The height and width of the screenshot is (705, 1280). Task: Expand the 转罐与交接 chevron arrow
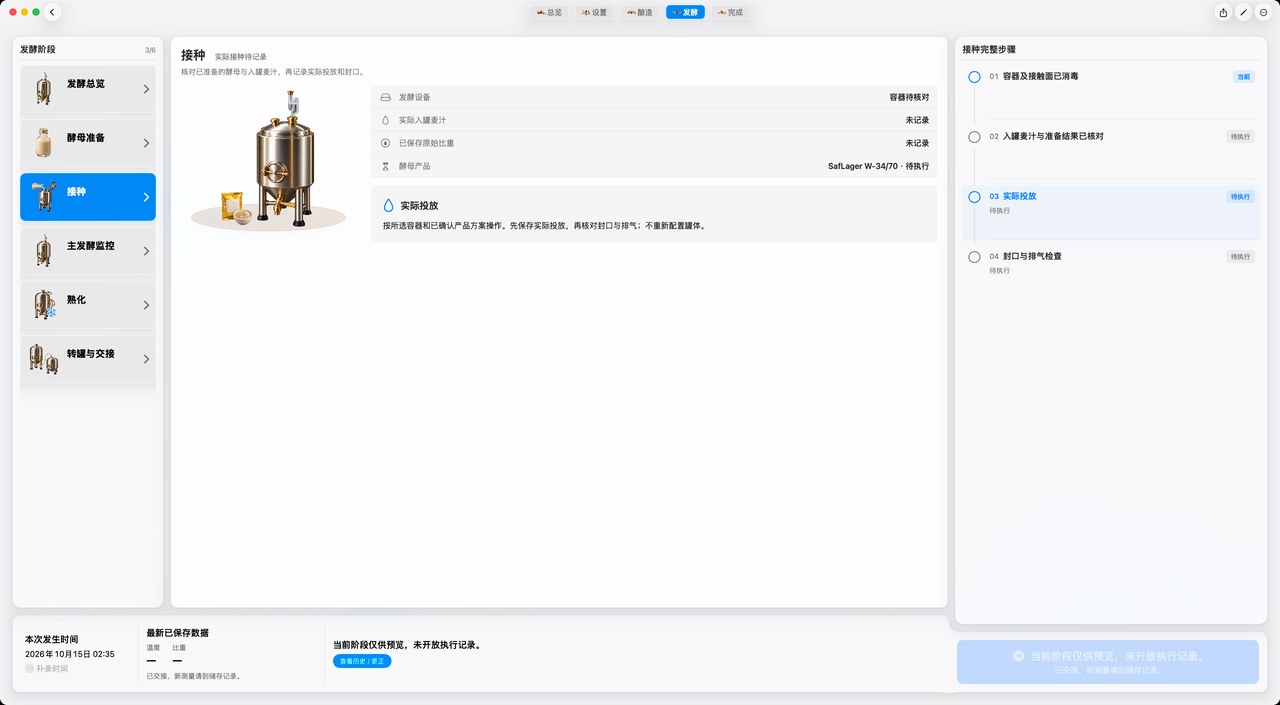tap(146, 359)
